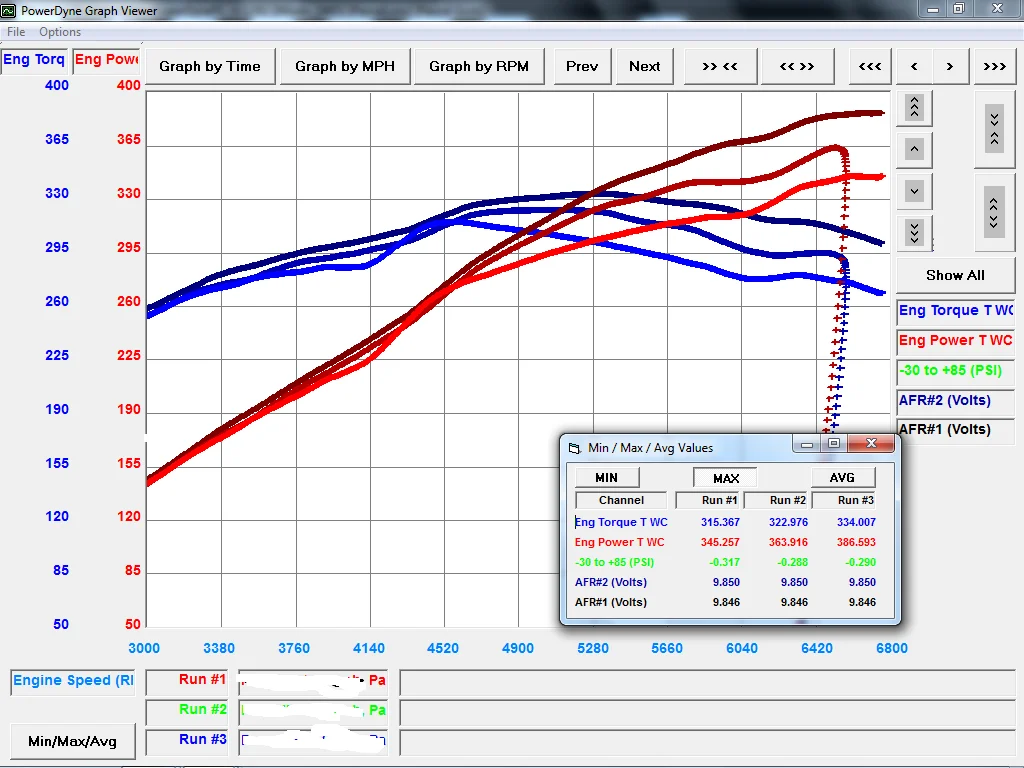Toggle the Run #2 selector

click(187, 711)
